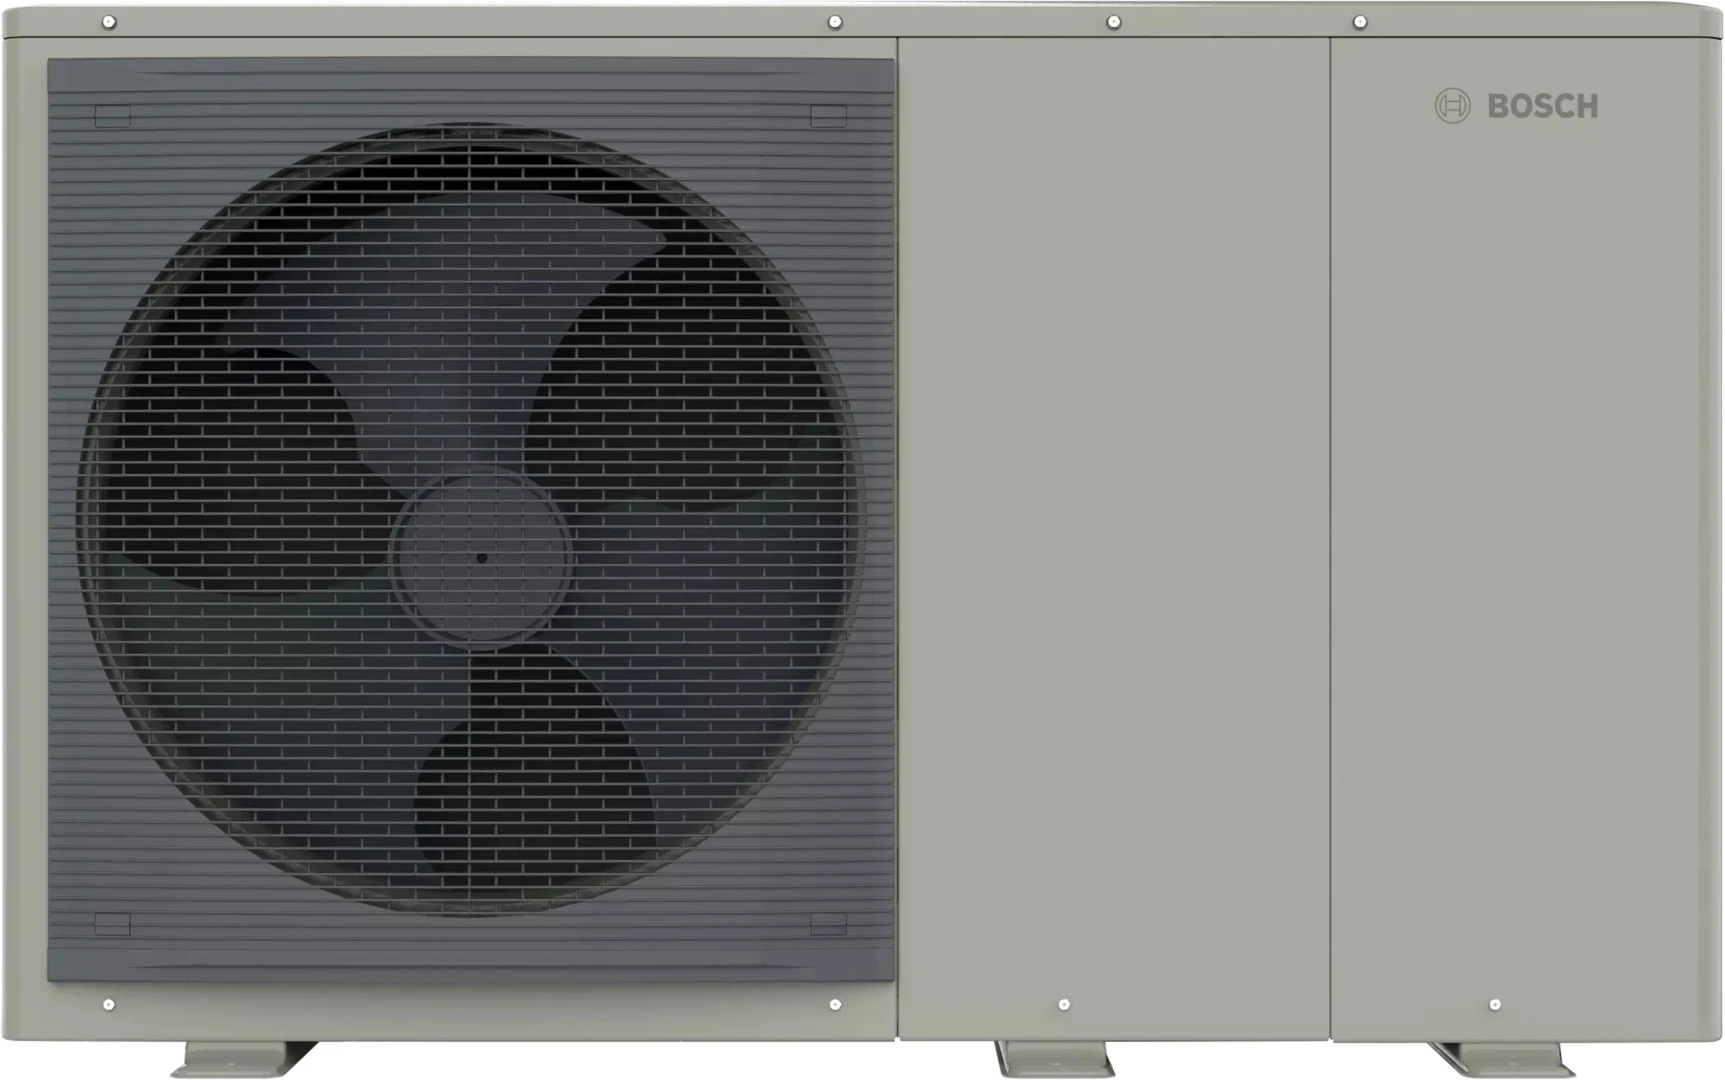Click the center hub of the fan
This screenshot has height=1080, width=1725.
coord(481,556)
